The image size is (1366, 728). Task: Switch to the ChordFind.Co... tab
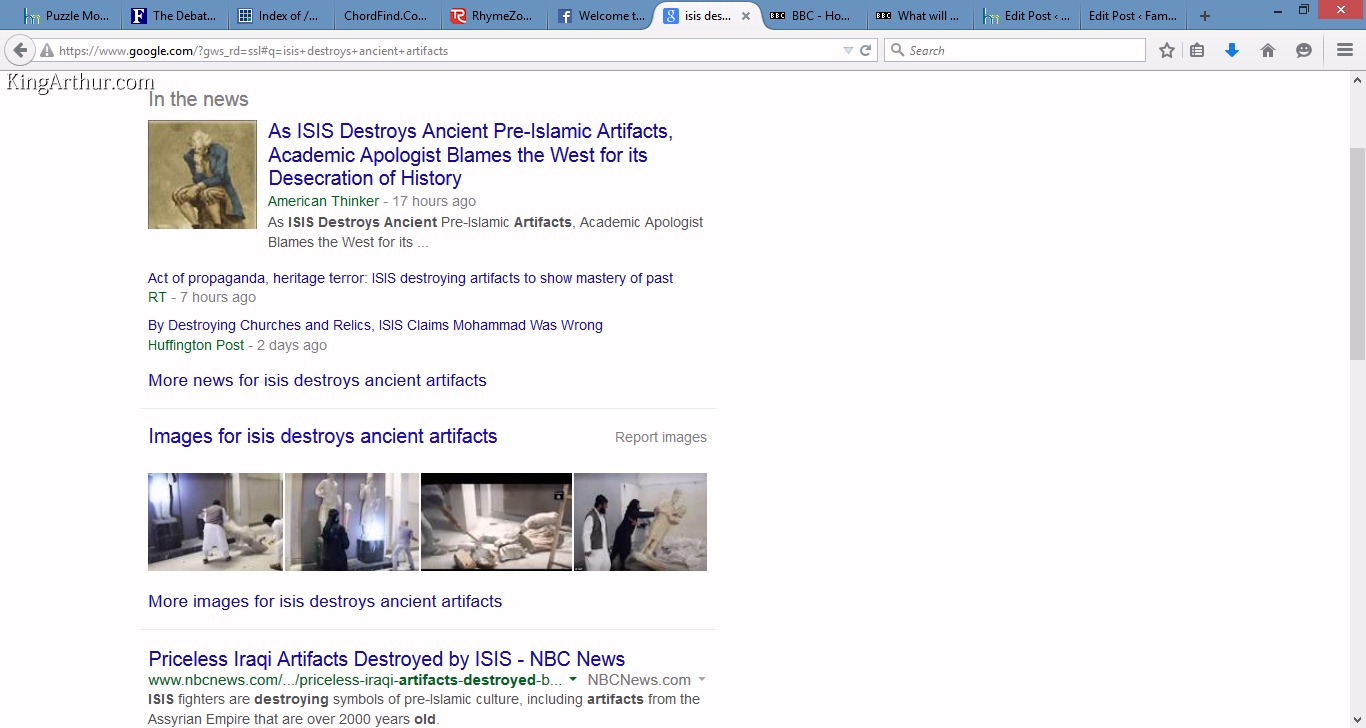[385, 16]
